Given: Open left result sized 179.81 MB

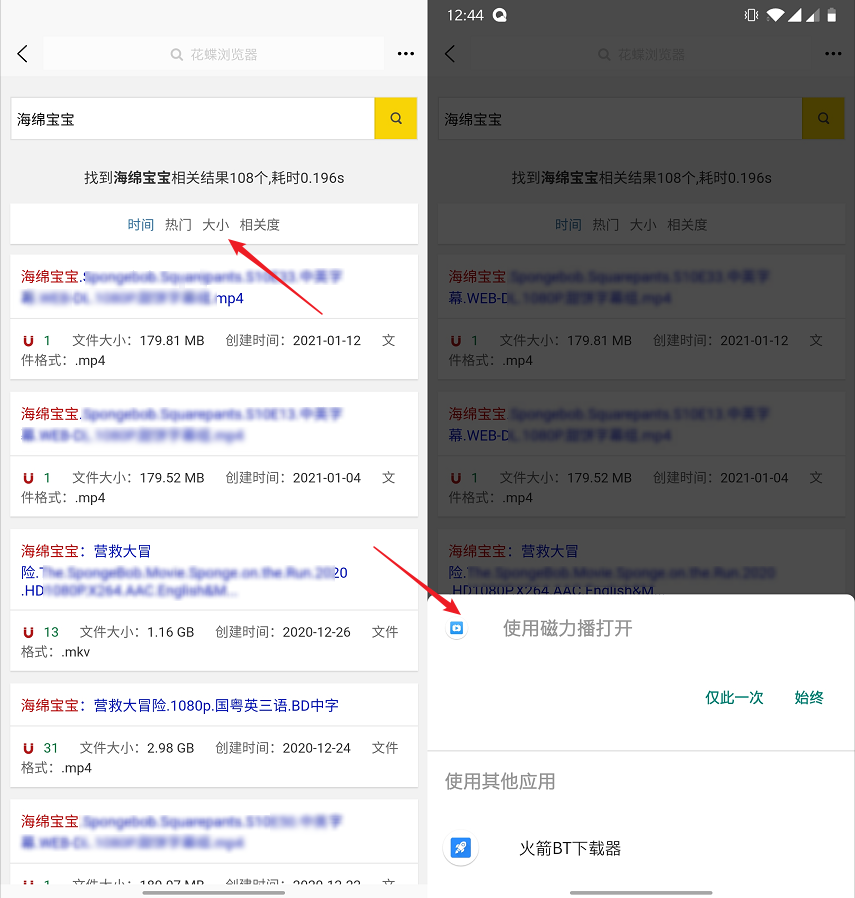Looking at the screenshot, I should 182,287.
